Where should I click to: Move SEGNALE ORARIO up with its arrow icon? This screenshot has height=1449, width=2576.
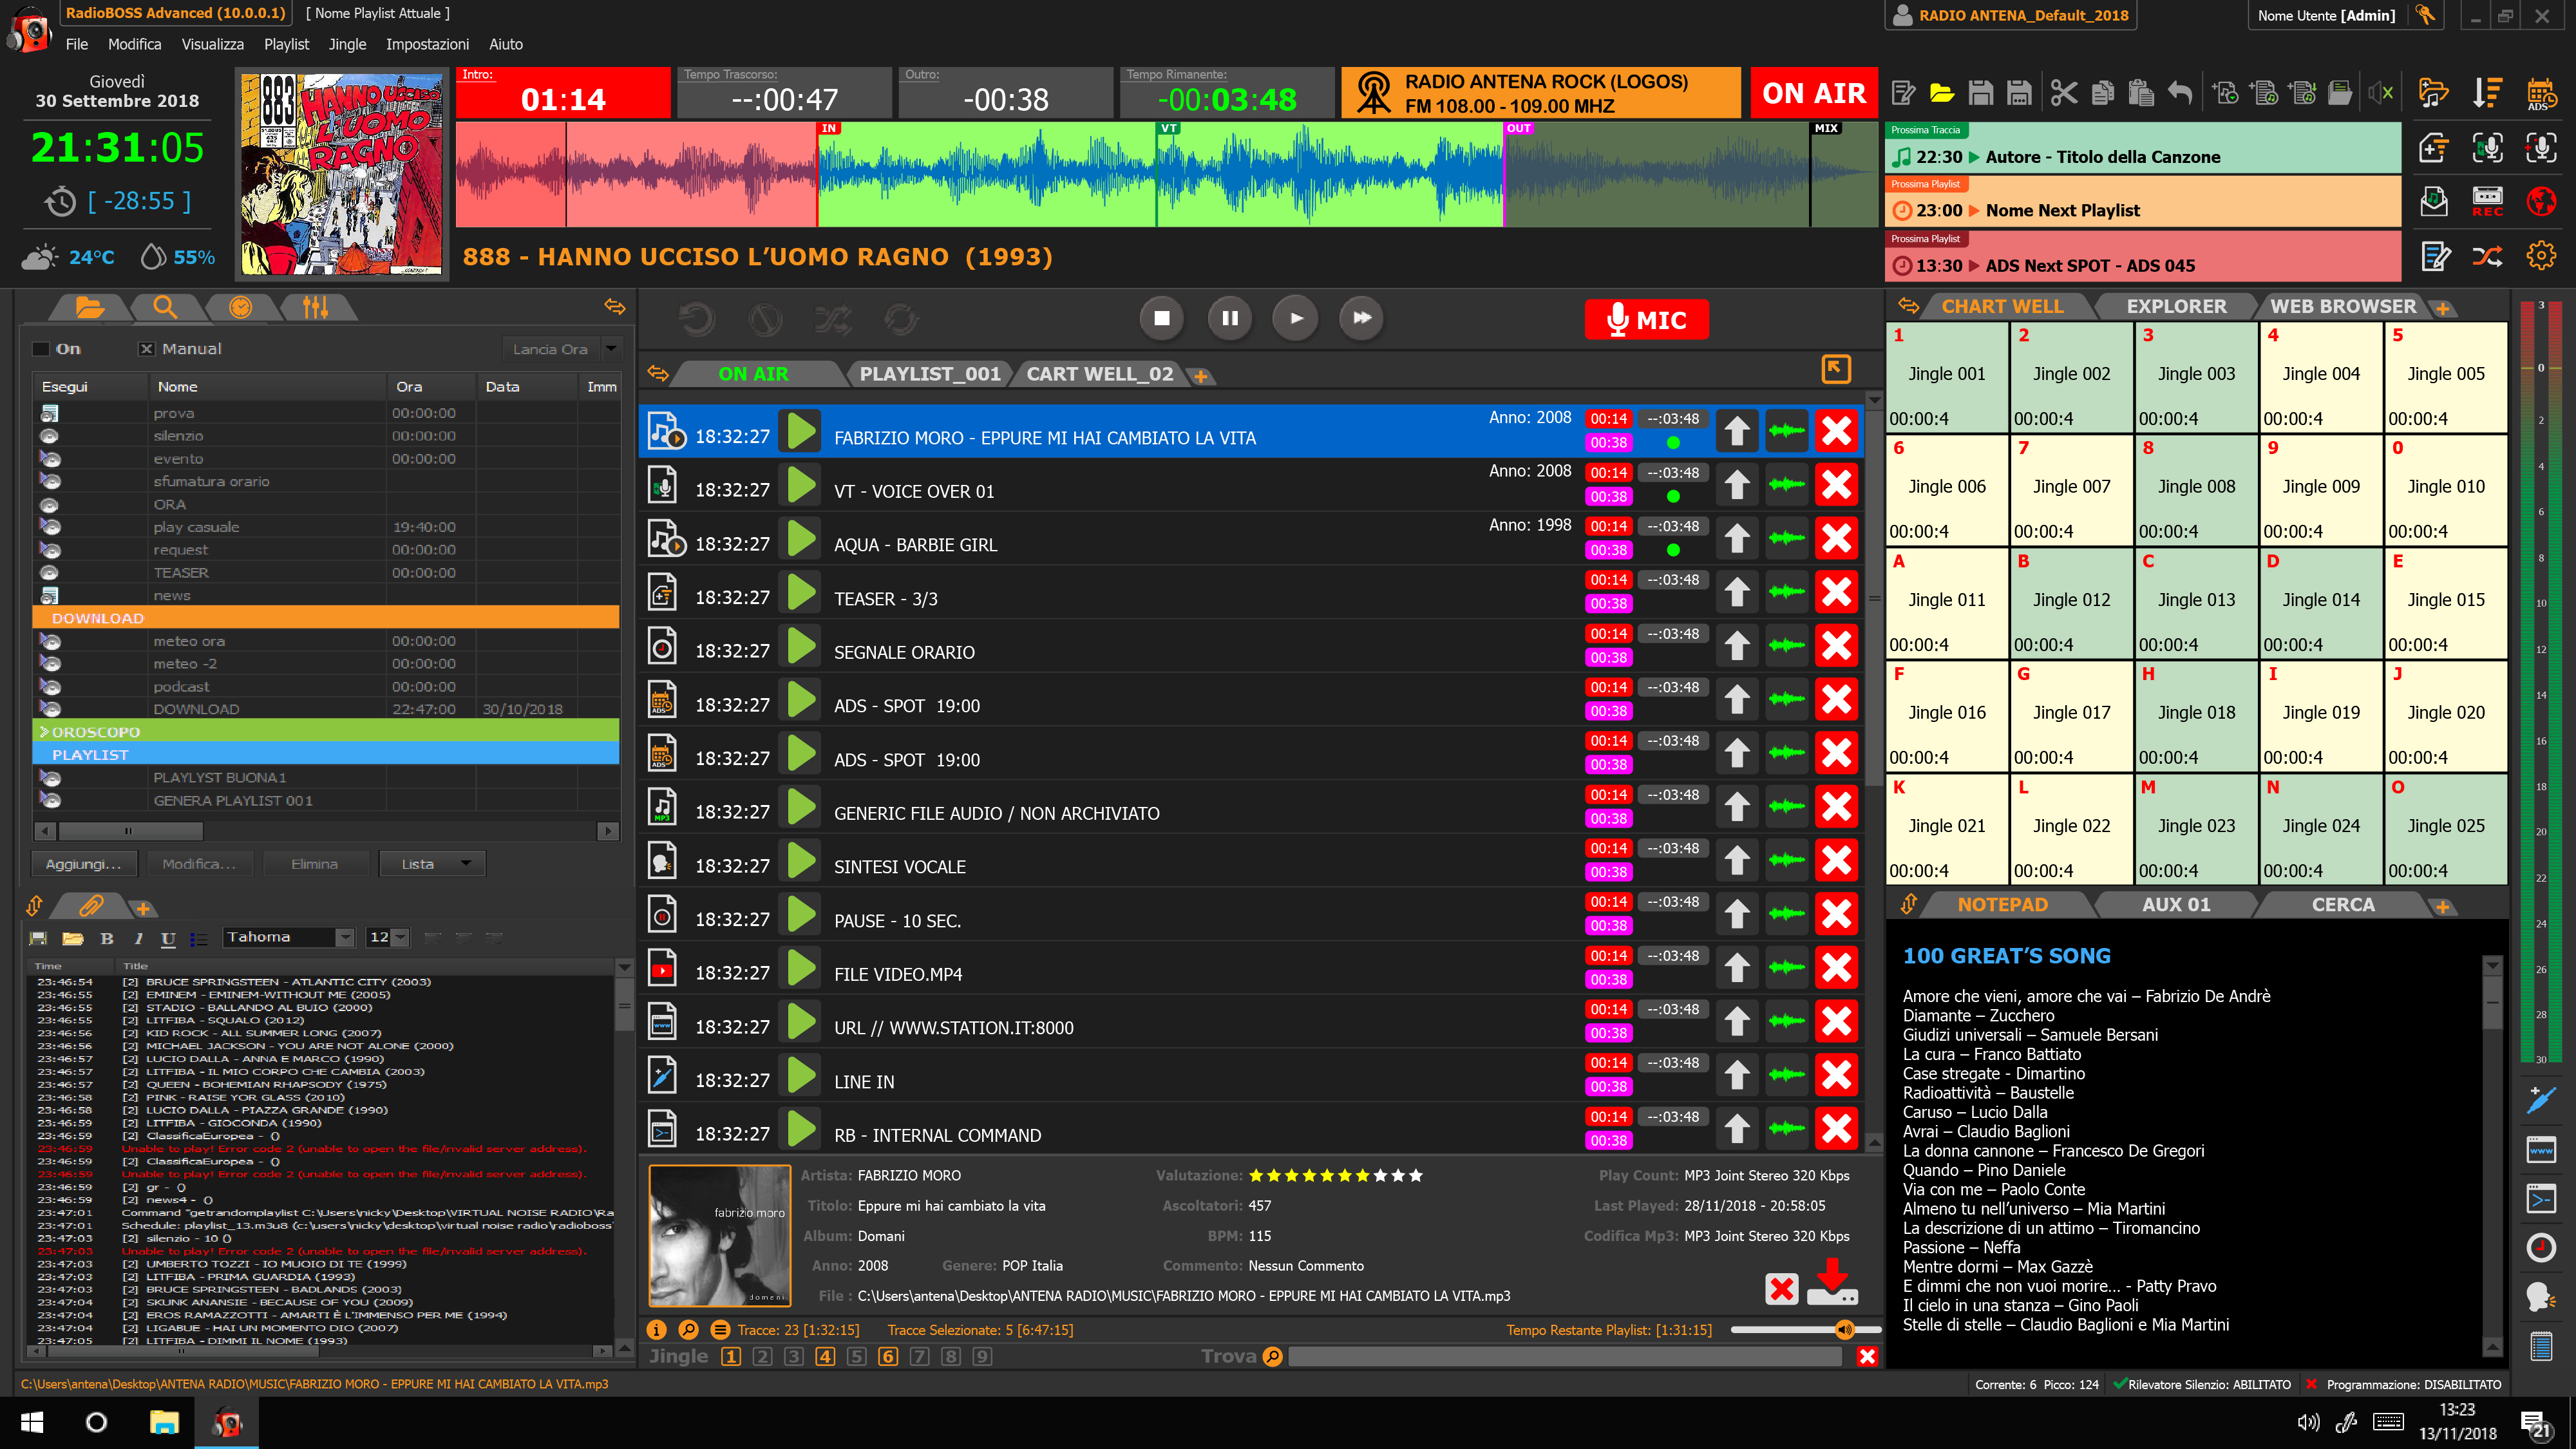pos(1737,646)
